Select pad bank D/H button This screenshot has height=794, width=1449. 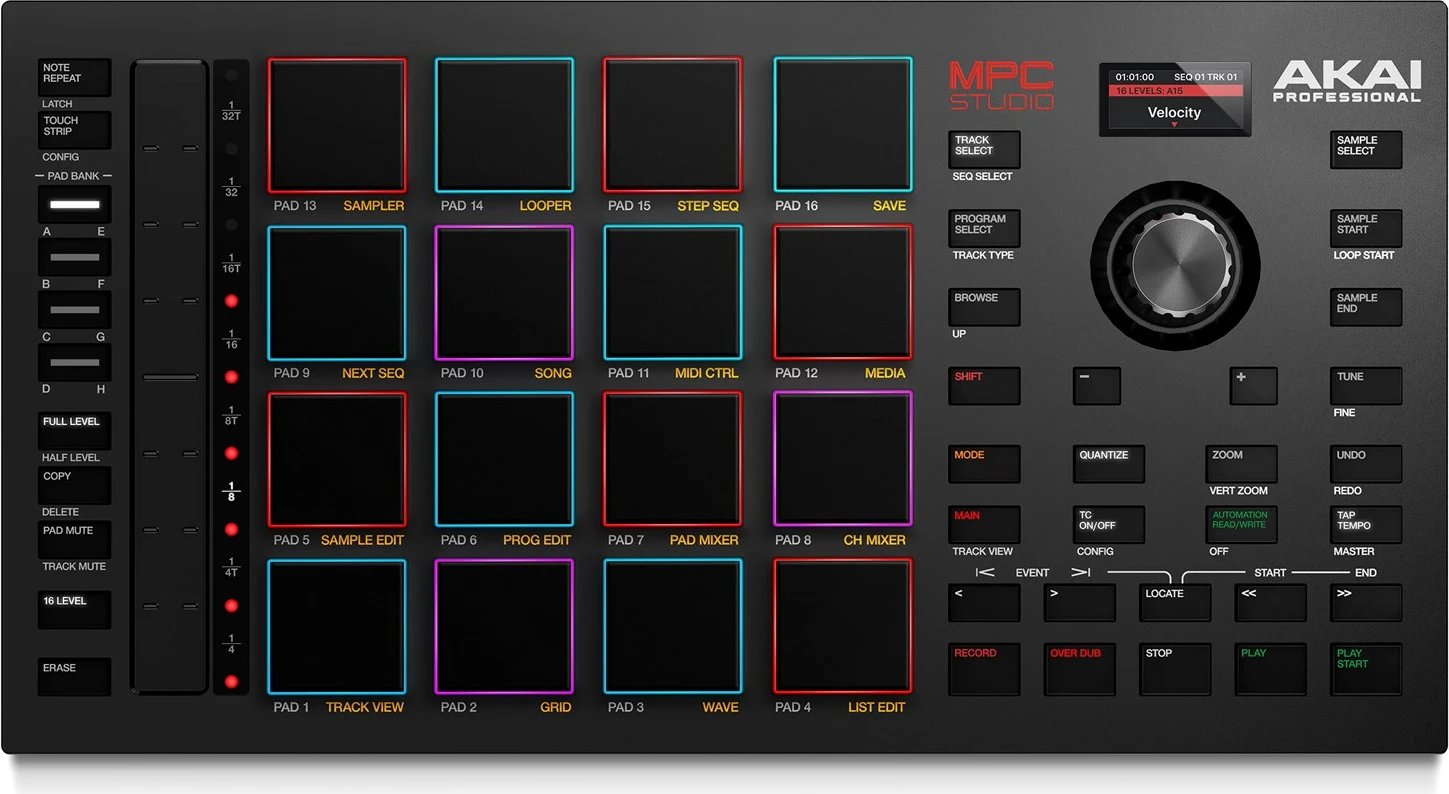(75, 362)
